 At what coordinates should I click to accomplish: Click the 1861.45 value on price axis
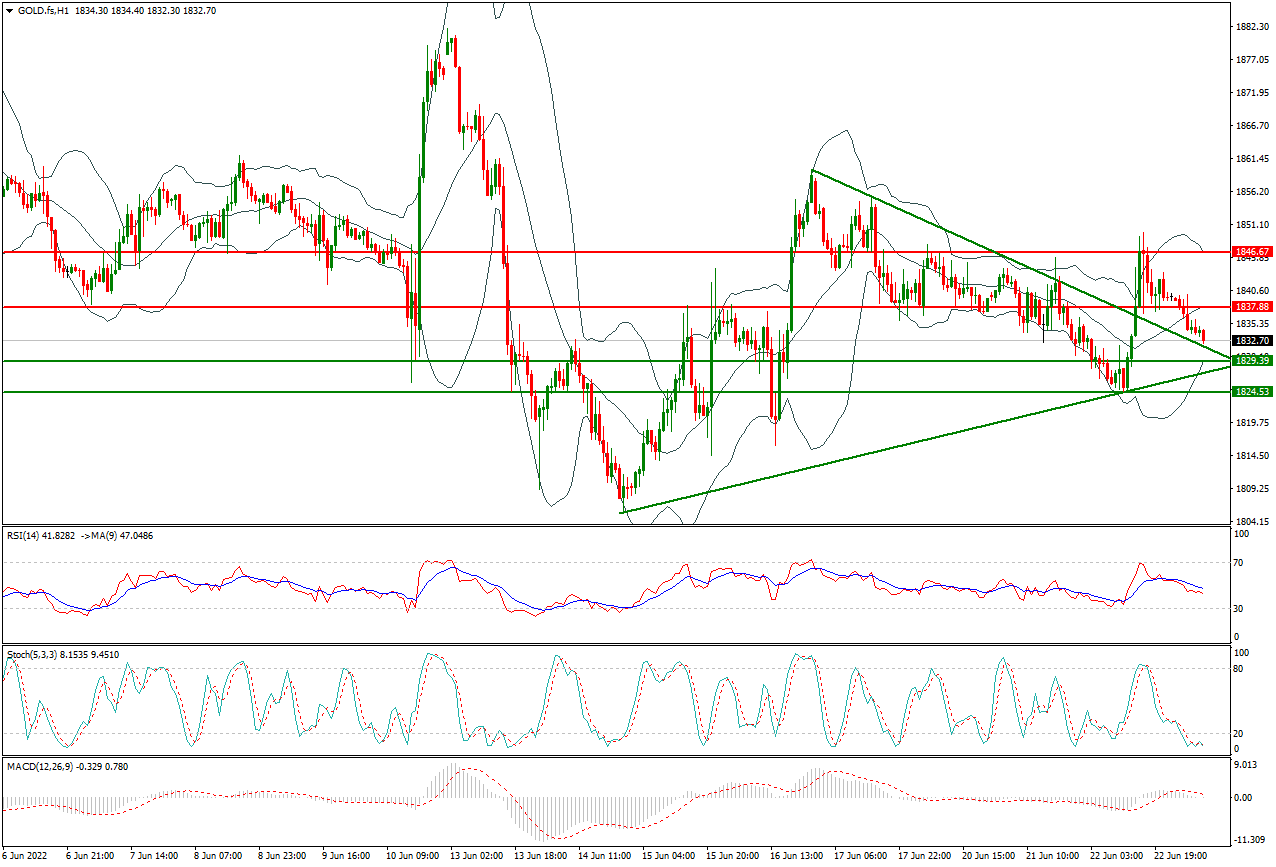click(x=1252, y=159)
